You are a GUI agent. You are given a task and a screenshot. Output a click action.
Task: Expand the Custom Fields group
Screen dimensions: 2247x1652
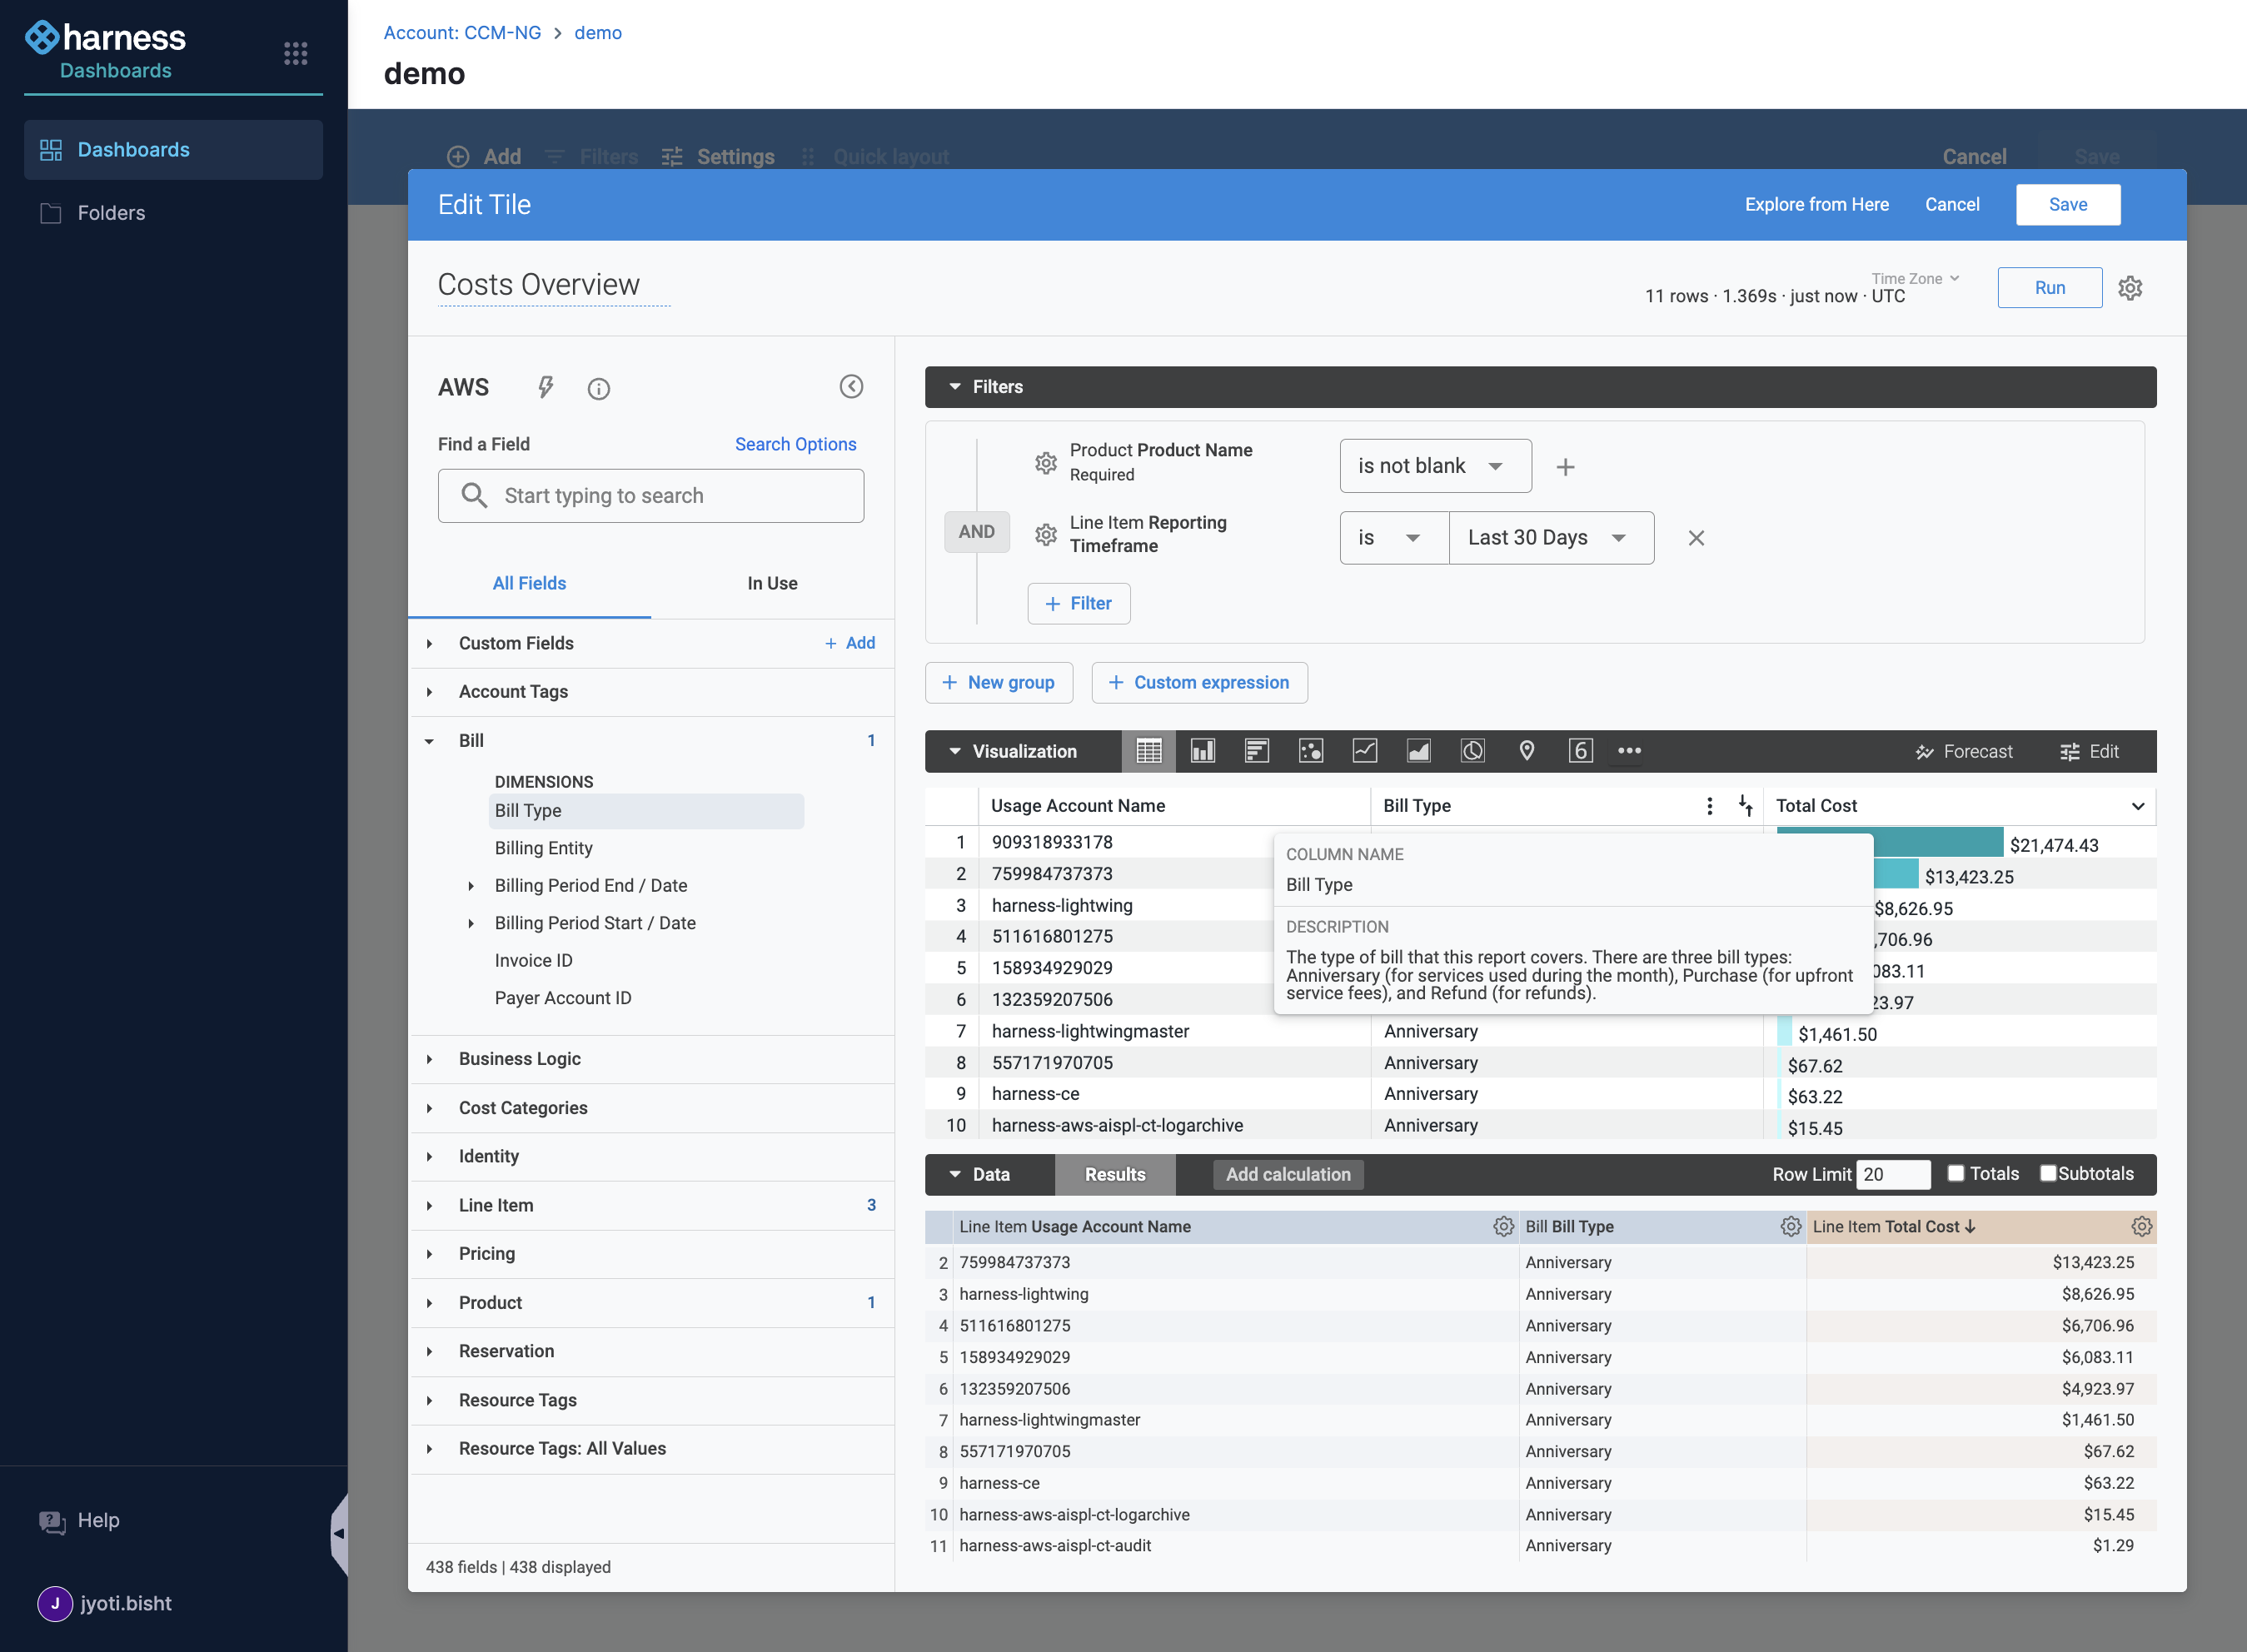(430, 644)
